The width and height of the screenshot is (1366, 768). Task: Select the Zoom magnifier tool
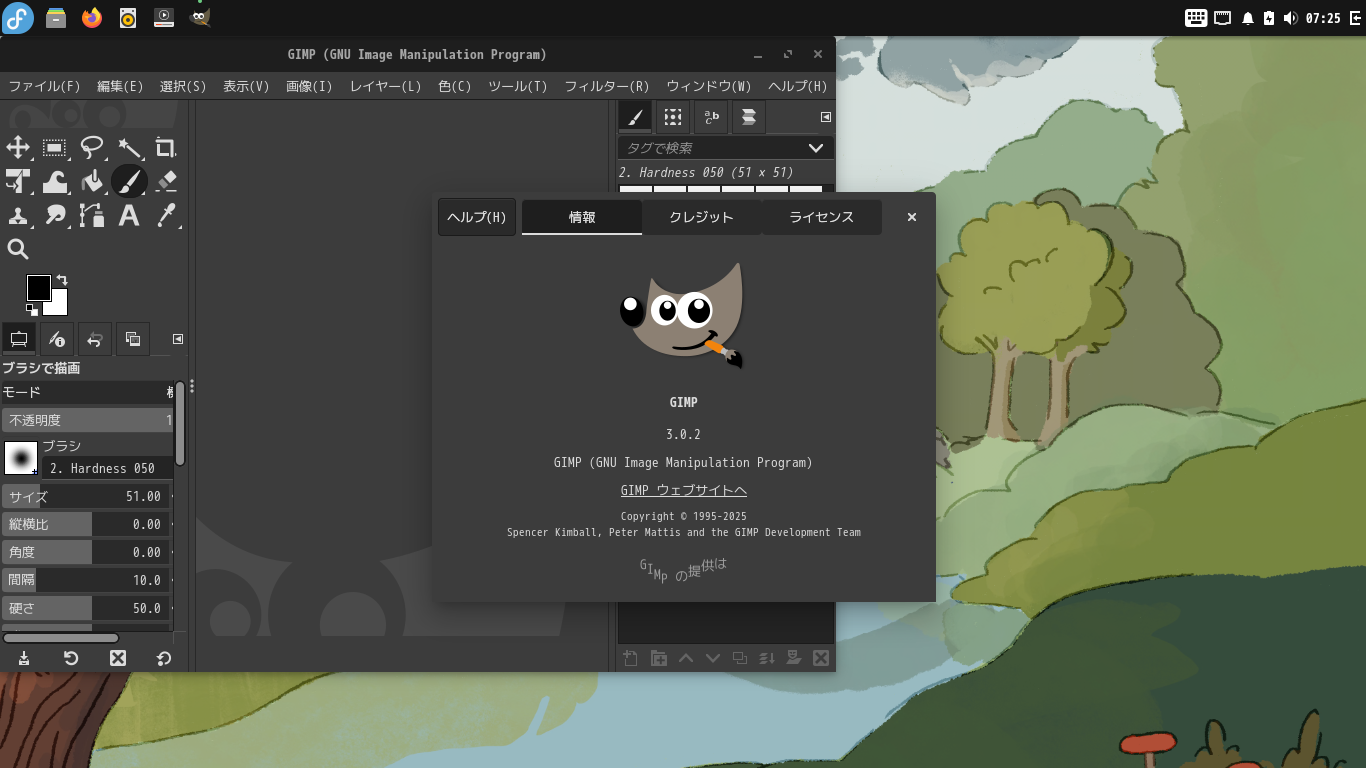18,249
